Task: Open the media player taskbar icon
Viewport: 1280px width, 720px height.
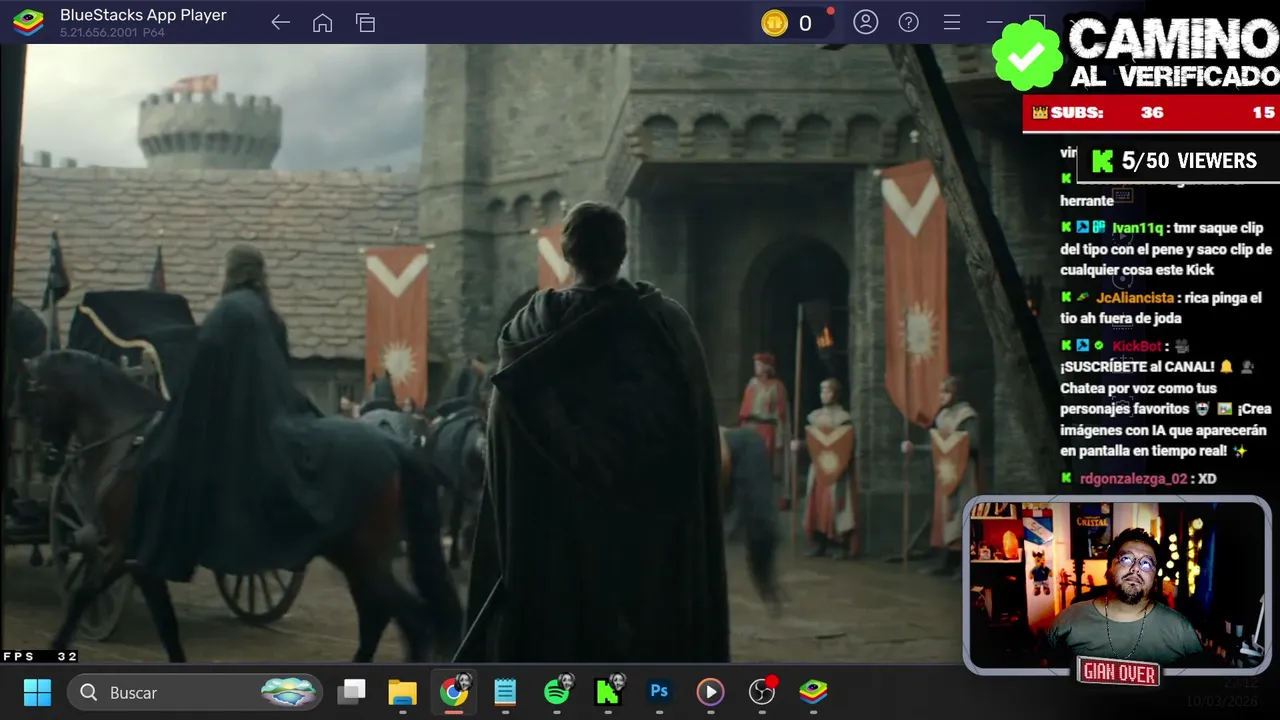Action: (x=710, y=692)
